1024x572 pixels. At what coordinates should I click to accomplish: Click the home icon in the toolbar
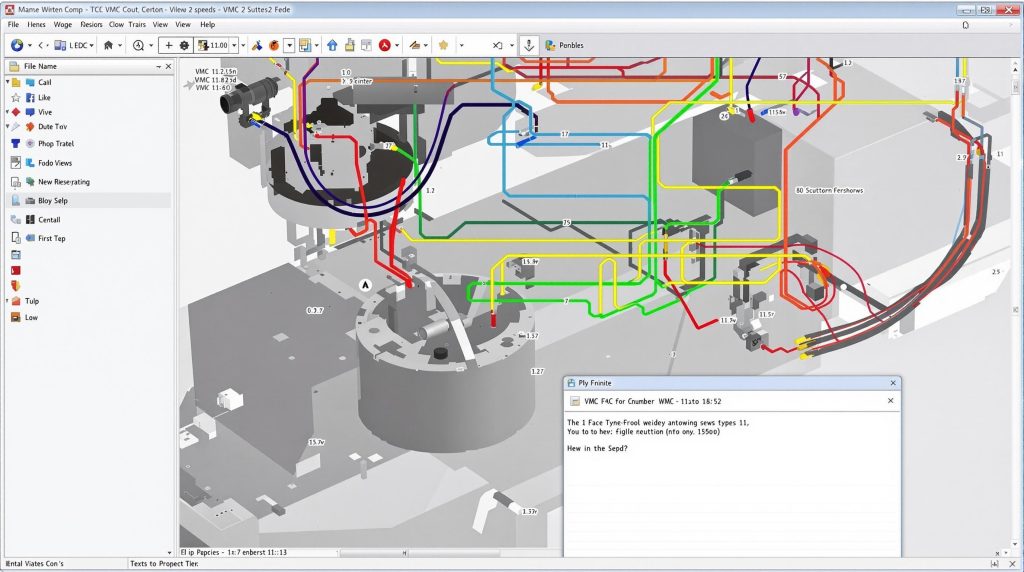[x=107, y=45]
